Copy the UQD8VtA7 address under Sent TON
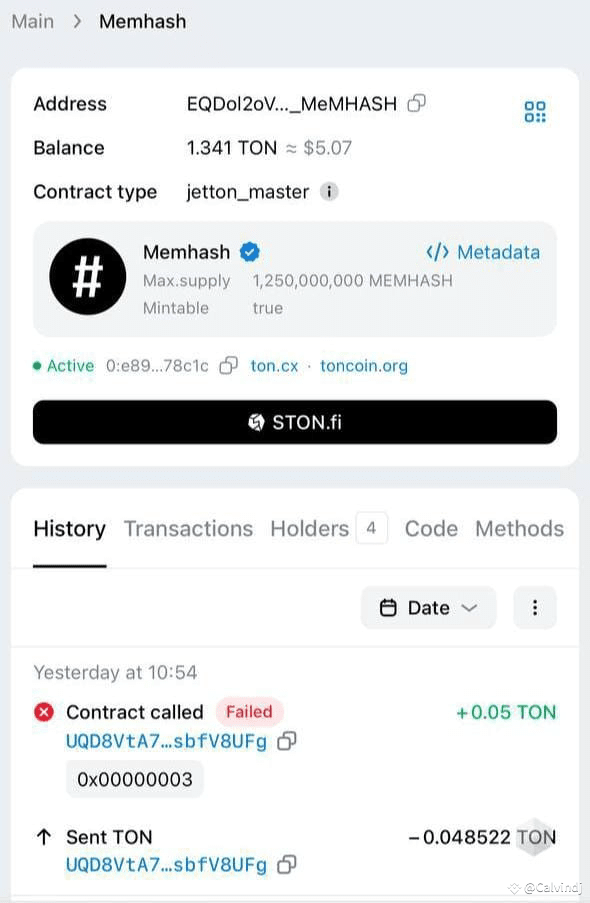This screenshot has width=590, height=903. pyautogui.click(x=287, y=864)
